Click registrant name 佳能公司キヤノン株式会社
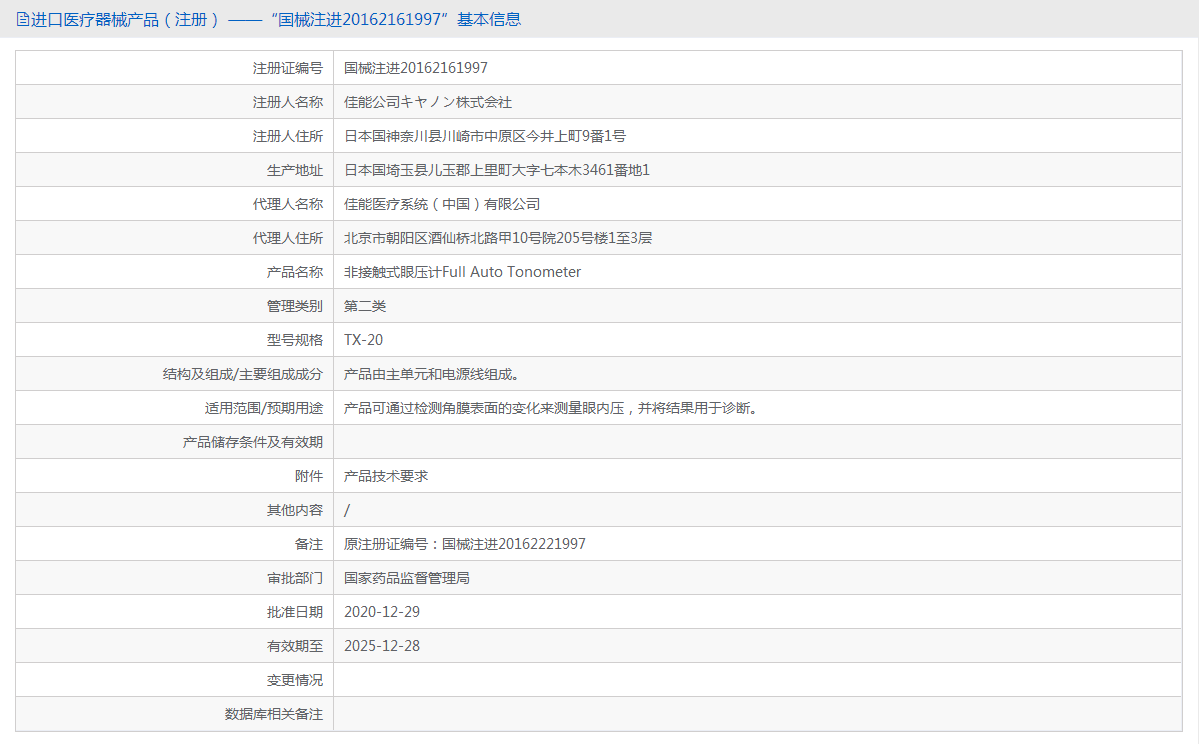The image size is (1199, 744). point(427,102)
